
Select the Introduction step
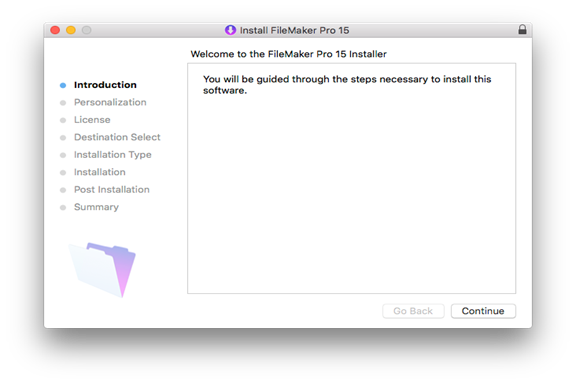pyautogui.click(x=105, y=85)
